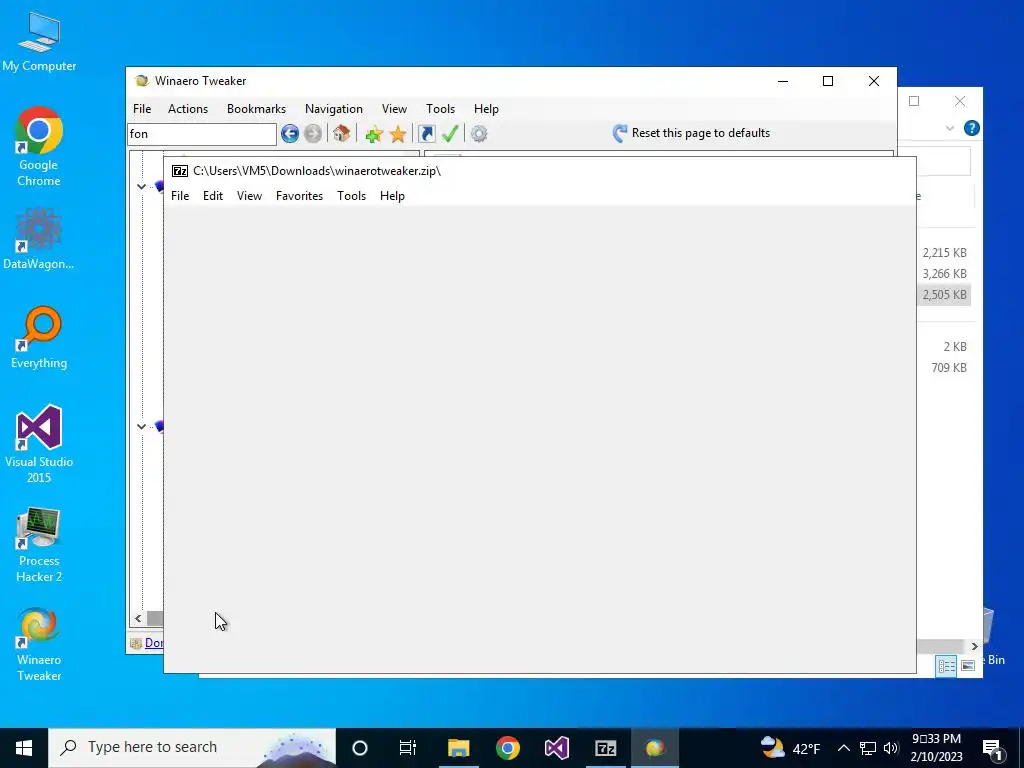Open the Bookmarks menu
Screen dimensions: 1024x768
click(257, 109)
